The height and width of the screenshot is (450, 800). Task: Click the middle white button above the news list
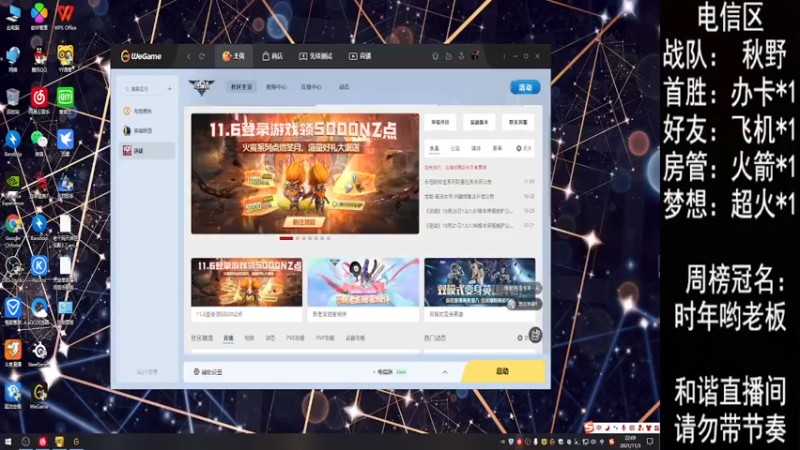pos(479,122)
